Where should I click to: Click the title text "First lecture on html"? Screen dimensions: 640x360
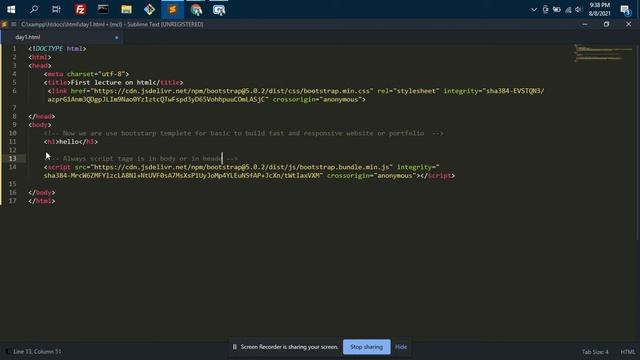(x=111, y=82)
